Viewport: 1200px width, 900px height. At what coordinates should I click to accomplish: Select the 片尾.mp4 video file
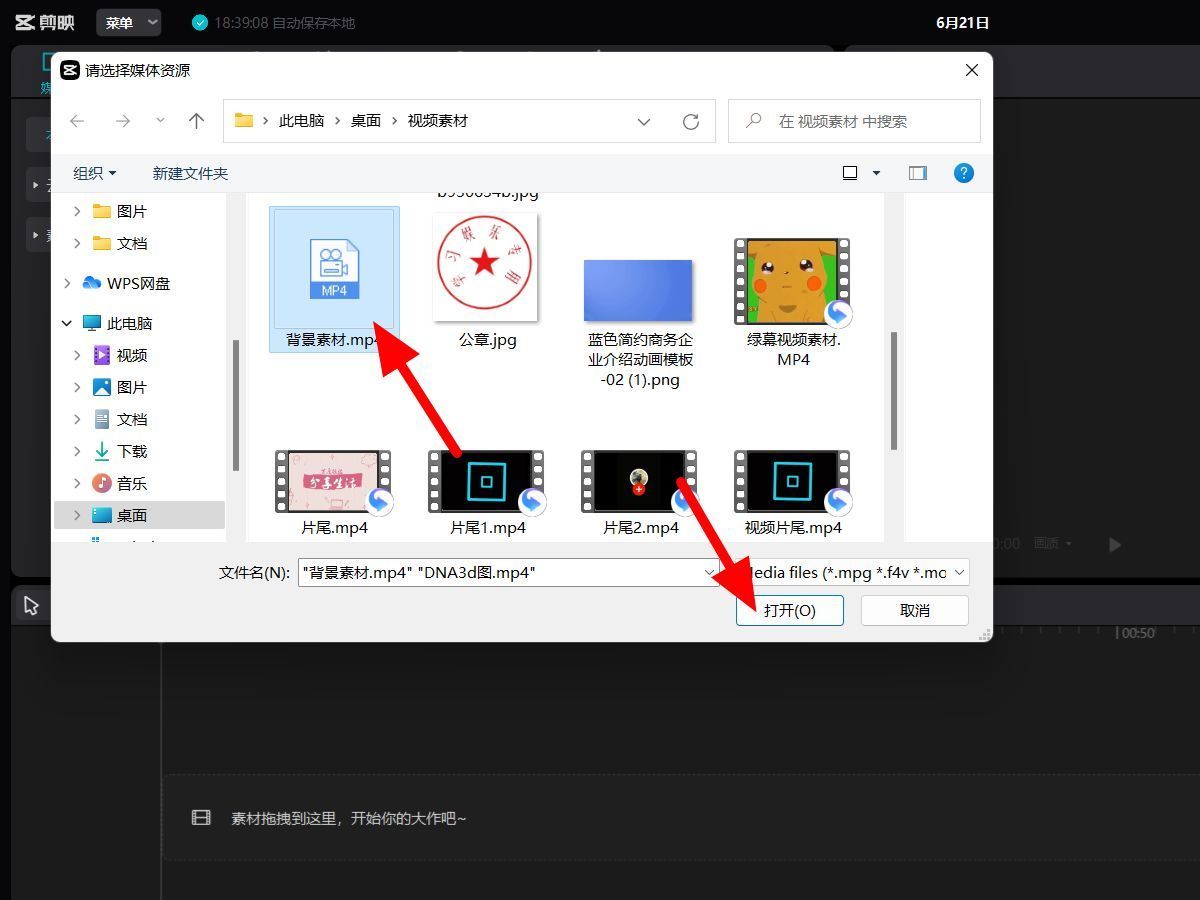pos(334,482)
